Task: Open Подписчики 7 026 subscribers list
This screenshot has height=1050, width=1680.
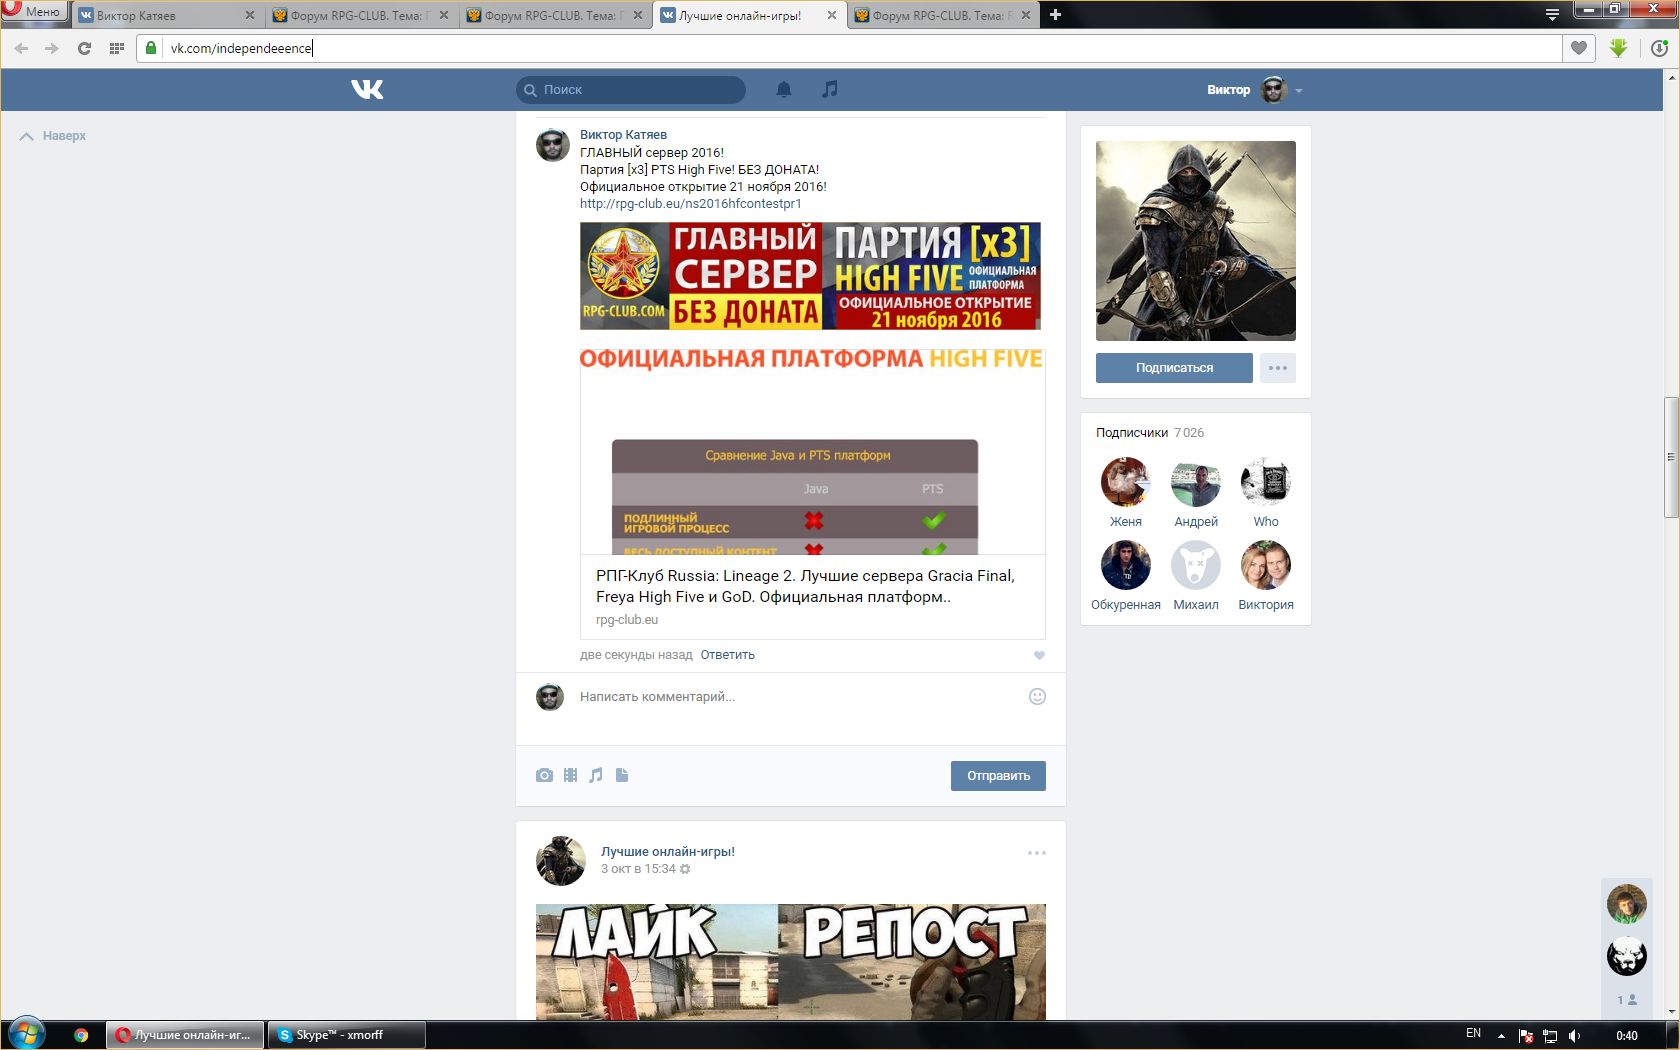Action: tap(1150, 433)
